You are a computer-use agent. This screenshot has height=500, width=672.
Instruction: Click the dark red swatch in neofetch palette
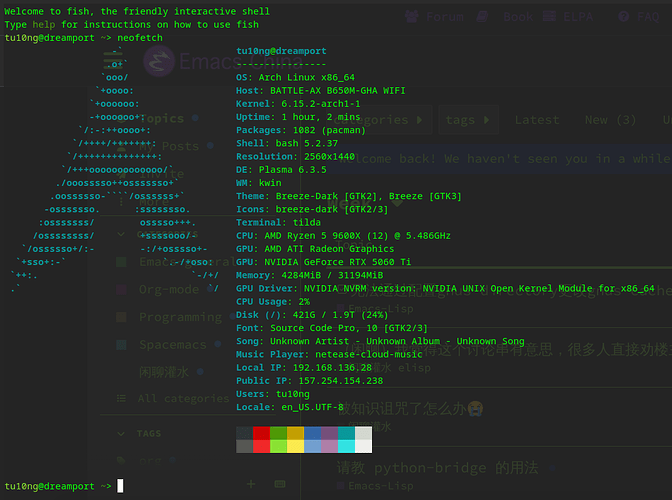click(x=261, y=433)
